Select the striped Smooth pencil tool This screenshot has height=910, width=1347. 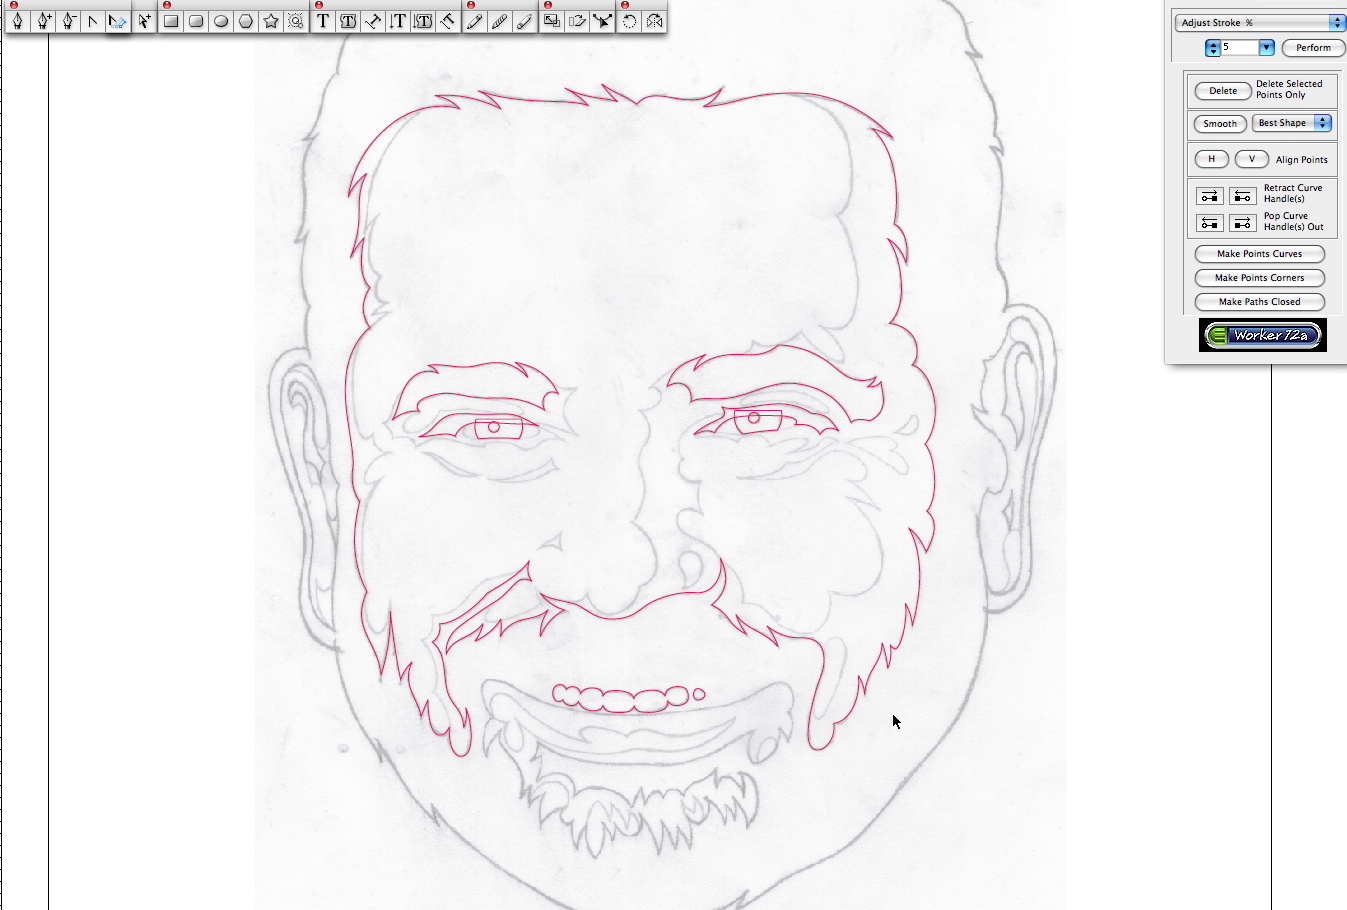click(x=500, y=20)
